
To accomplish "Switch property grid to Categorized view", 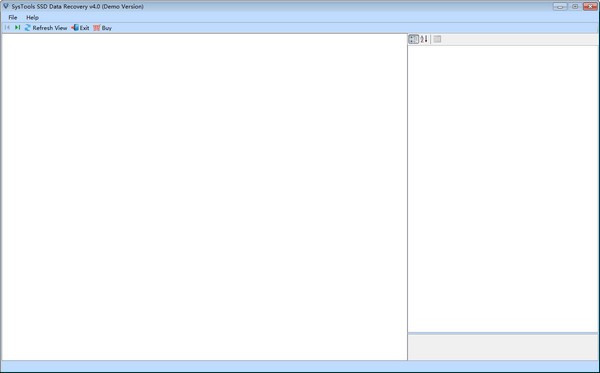I will tap(414, 39).
